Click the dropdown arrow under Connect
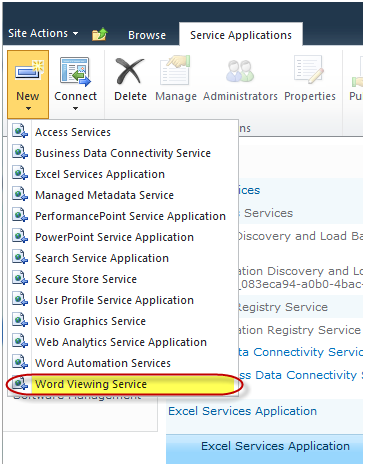The width and height of the screenshot is (365, 469). [75, 108]
